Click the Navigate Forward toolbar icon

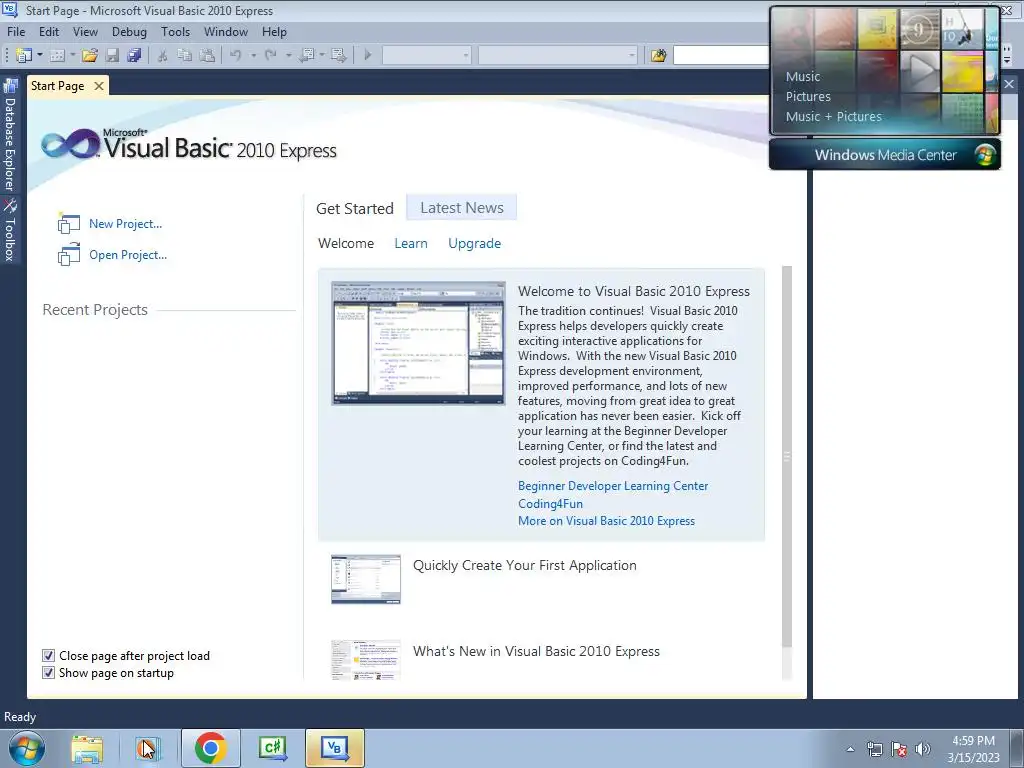point(338,56)
